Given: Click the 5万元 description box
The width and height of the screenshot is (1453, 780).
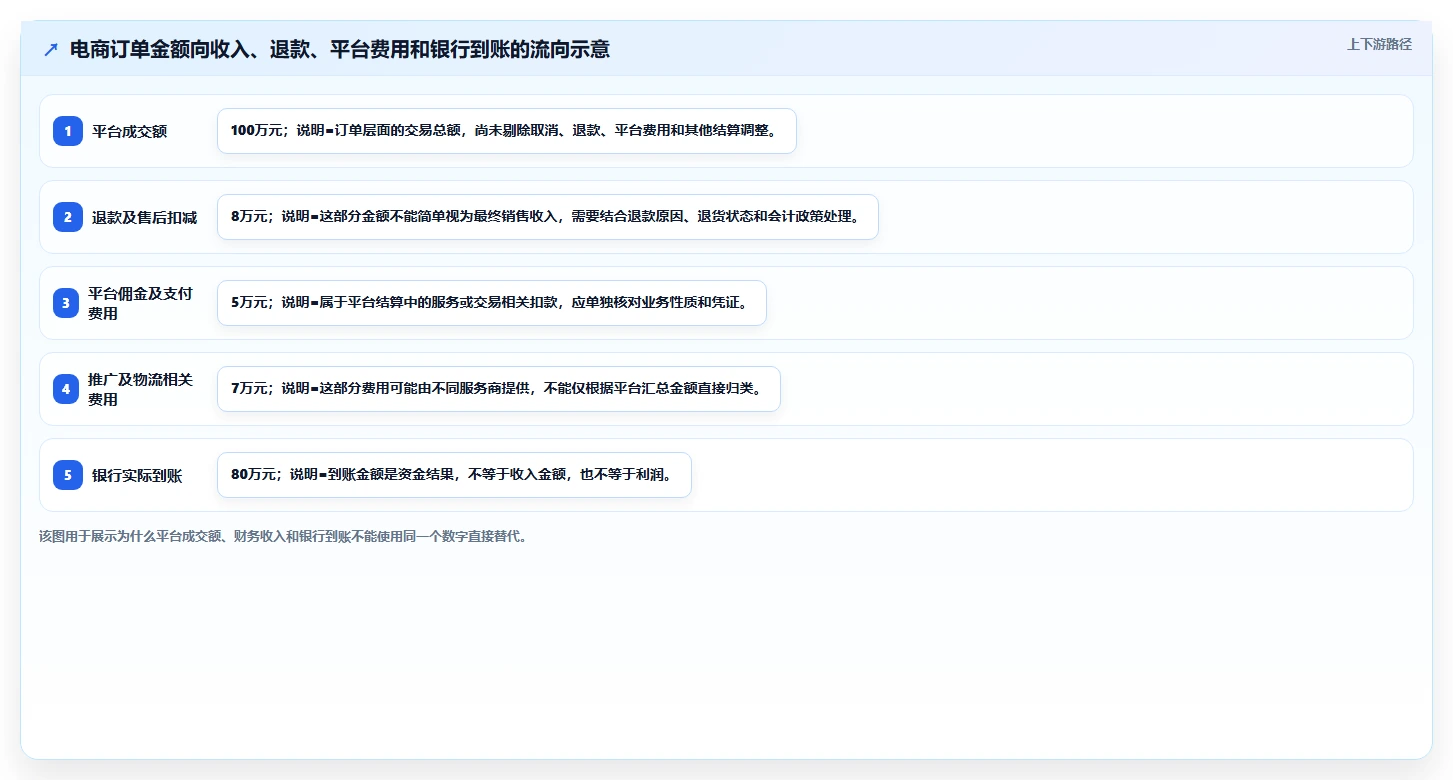Looking at the screenshot, I should click(x=492, y=303).
